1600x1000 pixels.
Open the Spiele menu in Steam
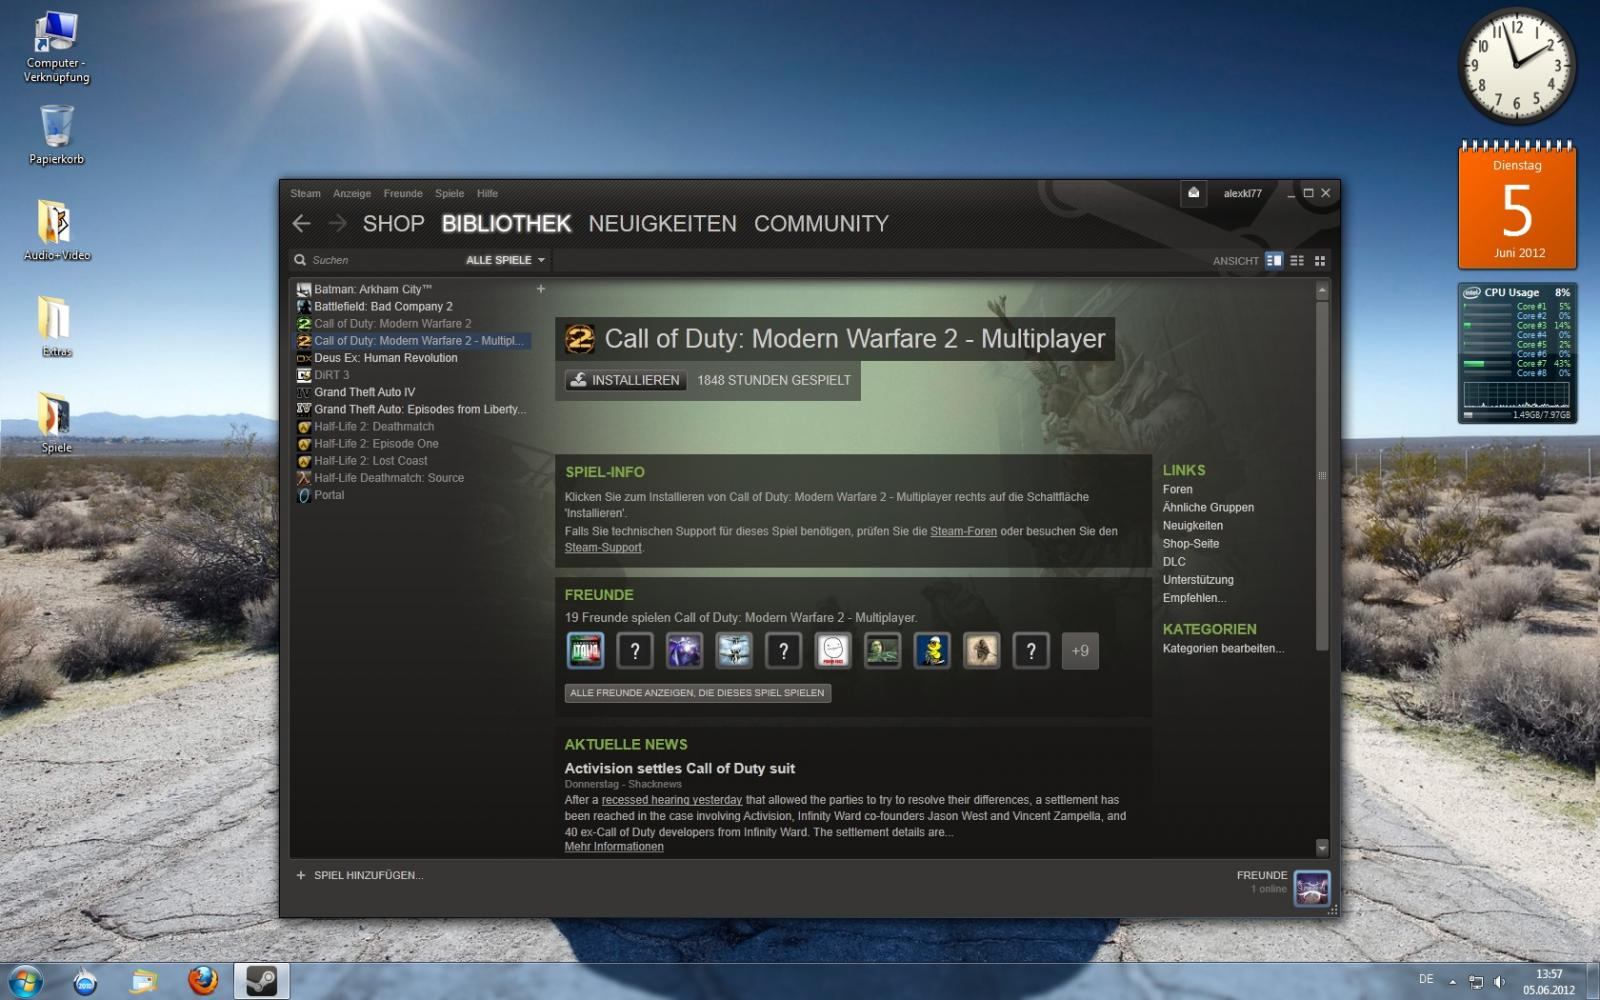coord(449,194)
